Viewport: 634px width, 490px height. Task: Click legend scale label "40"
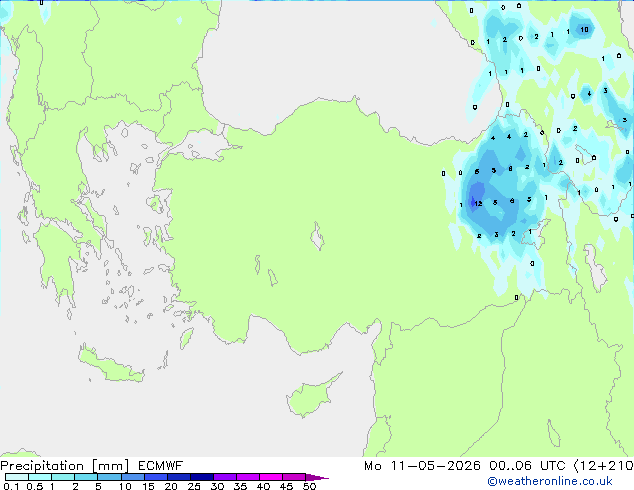263,486
